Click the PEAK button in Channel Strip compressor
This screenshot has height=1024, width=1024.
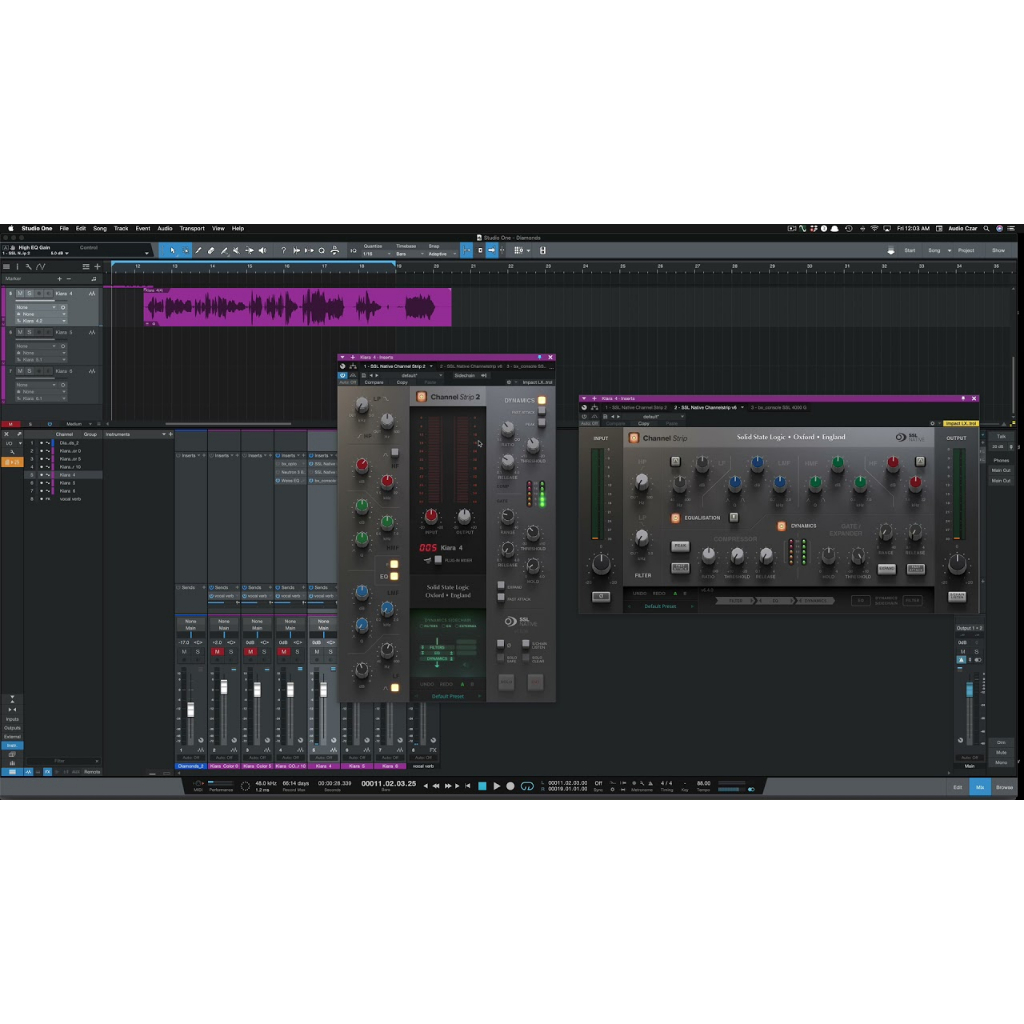point(680,545)
